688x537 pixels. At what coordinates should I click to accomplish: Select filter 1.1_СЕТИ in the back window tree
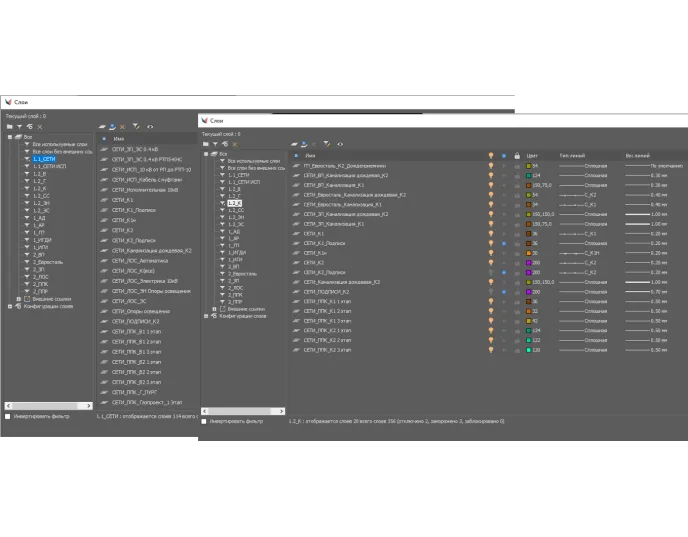(44, 158)
